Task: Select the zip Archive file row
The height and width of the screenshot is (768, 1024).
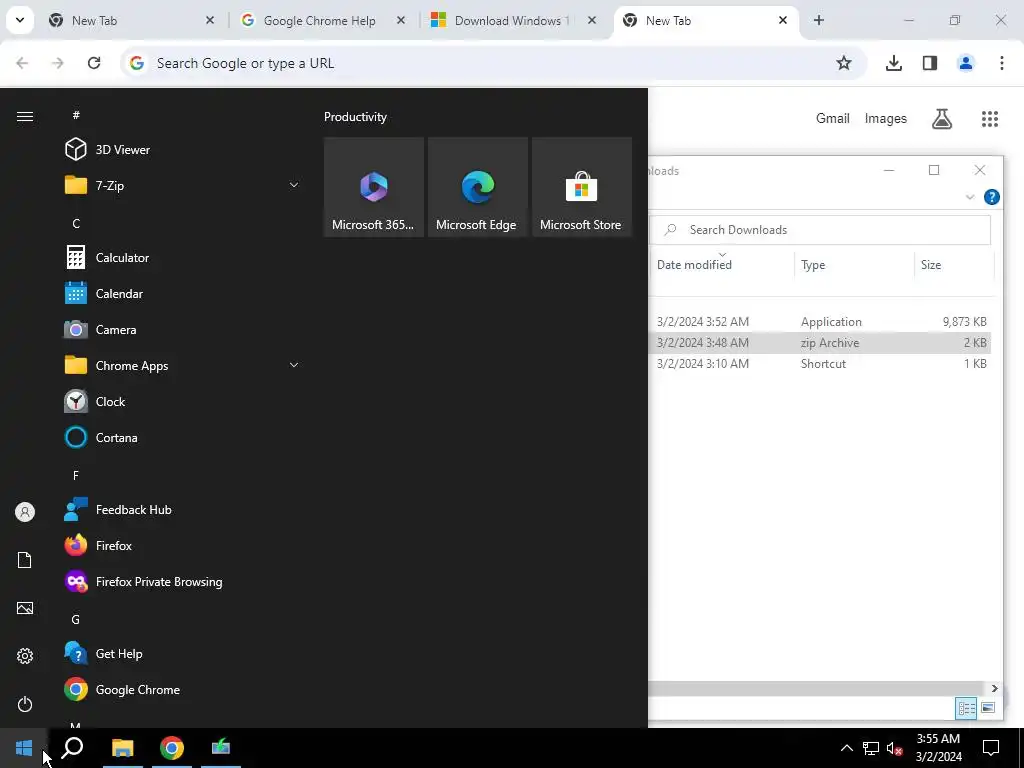Action: [x=820, y=342]
